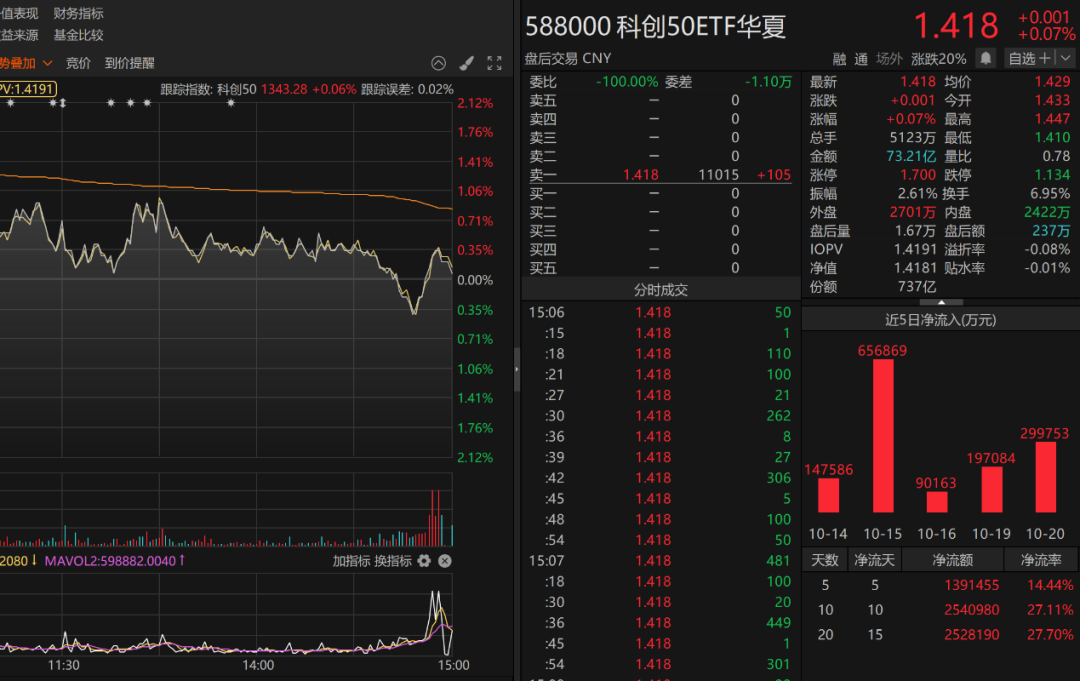Click the 金额 value 73.21亿
This screenshot has width=1080, height=681.
[x=911, y=156]
